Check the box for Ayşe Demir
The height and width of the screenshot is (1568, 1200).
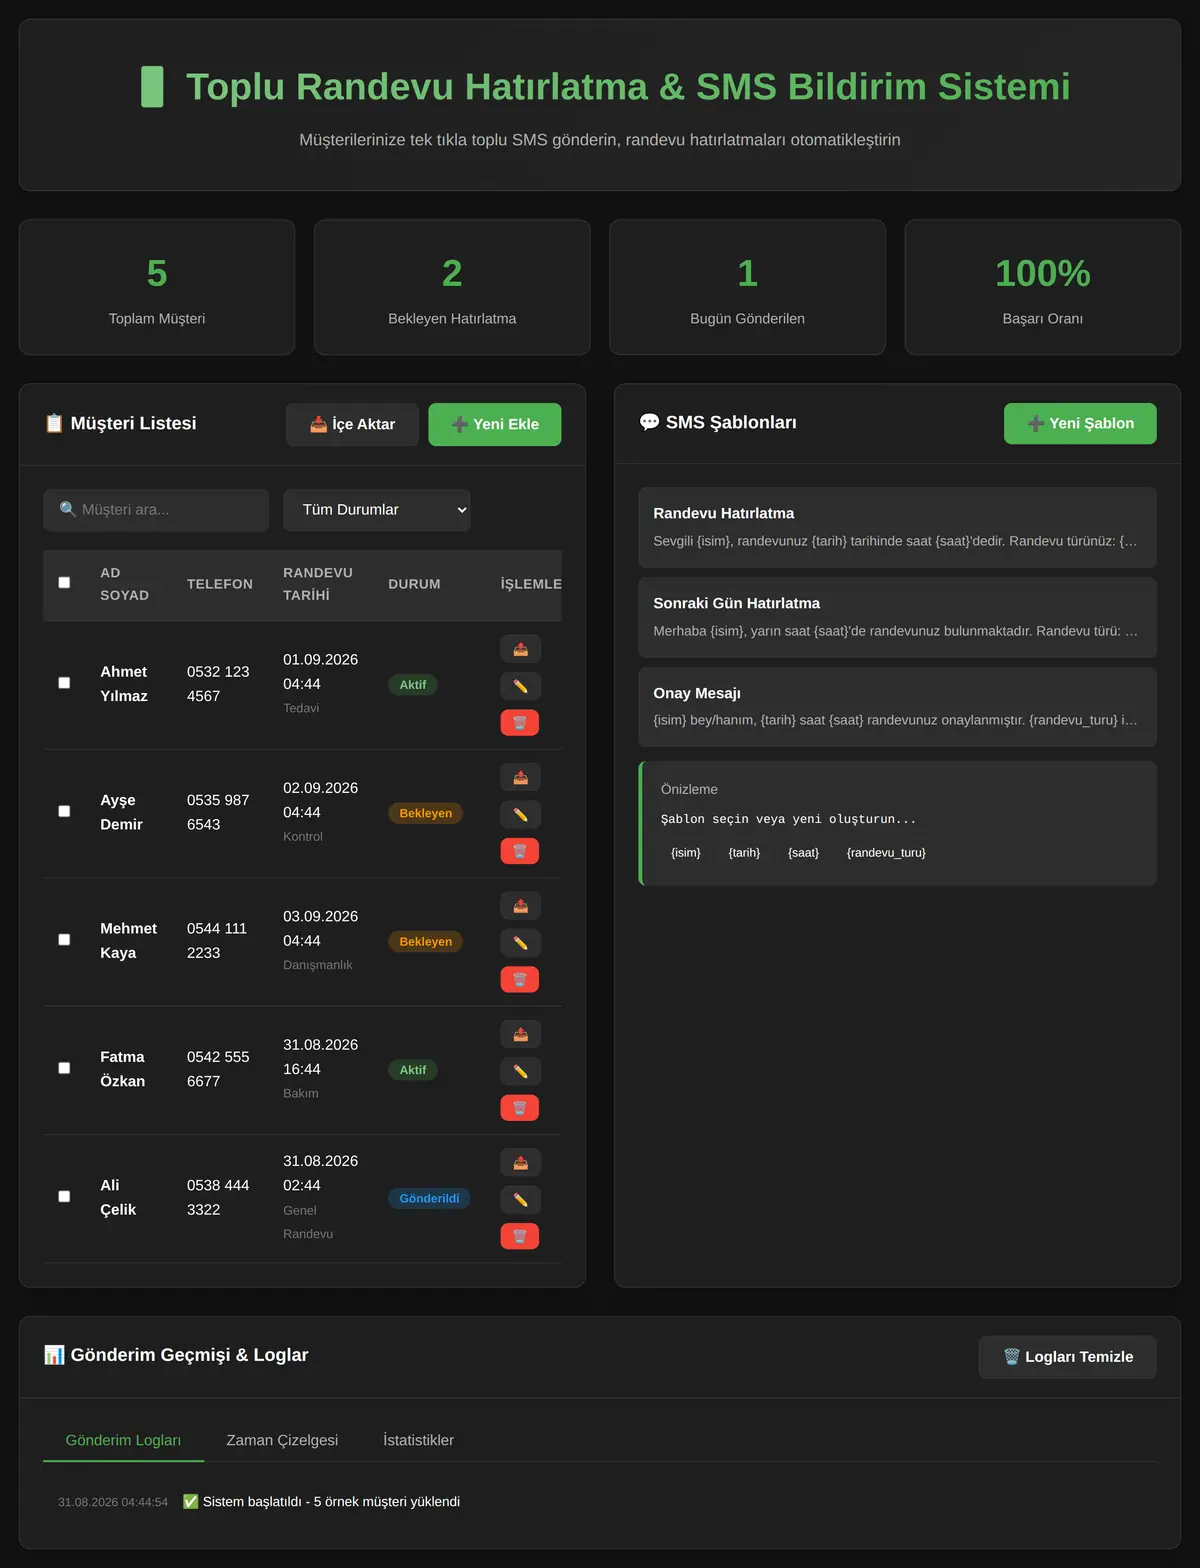point(64,811)
